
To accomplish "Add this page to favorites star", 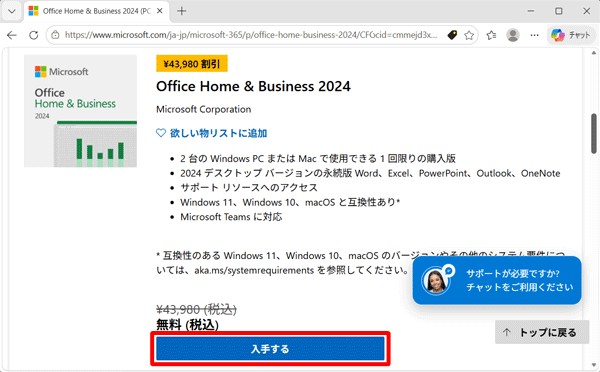I will pyautogui.click(x=469, y=35).
